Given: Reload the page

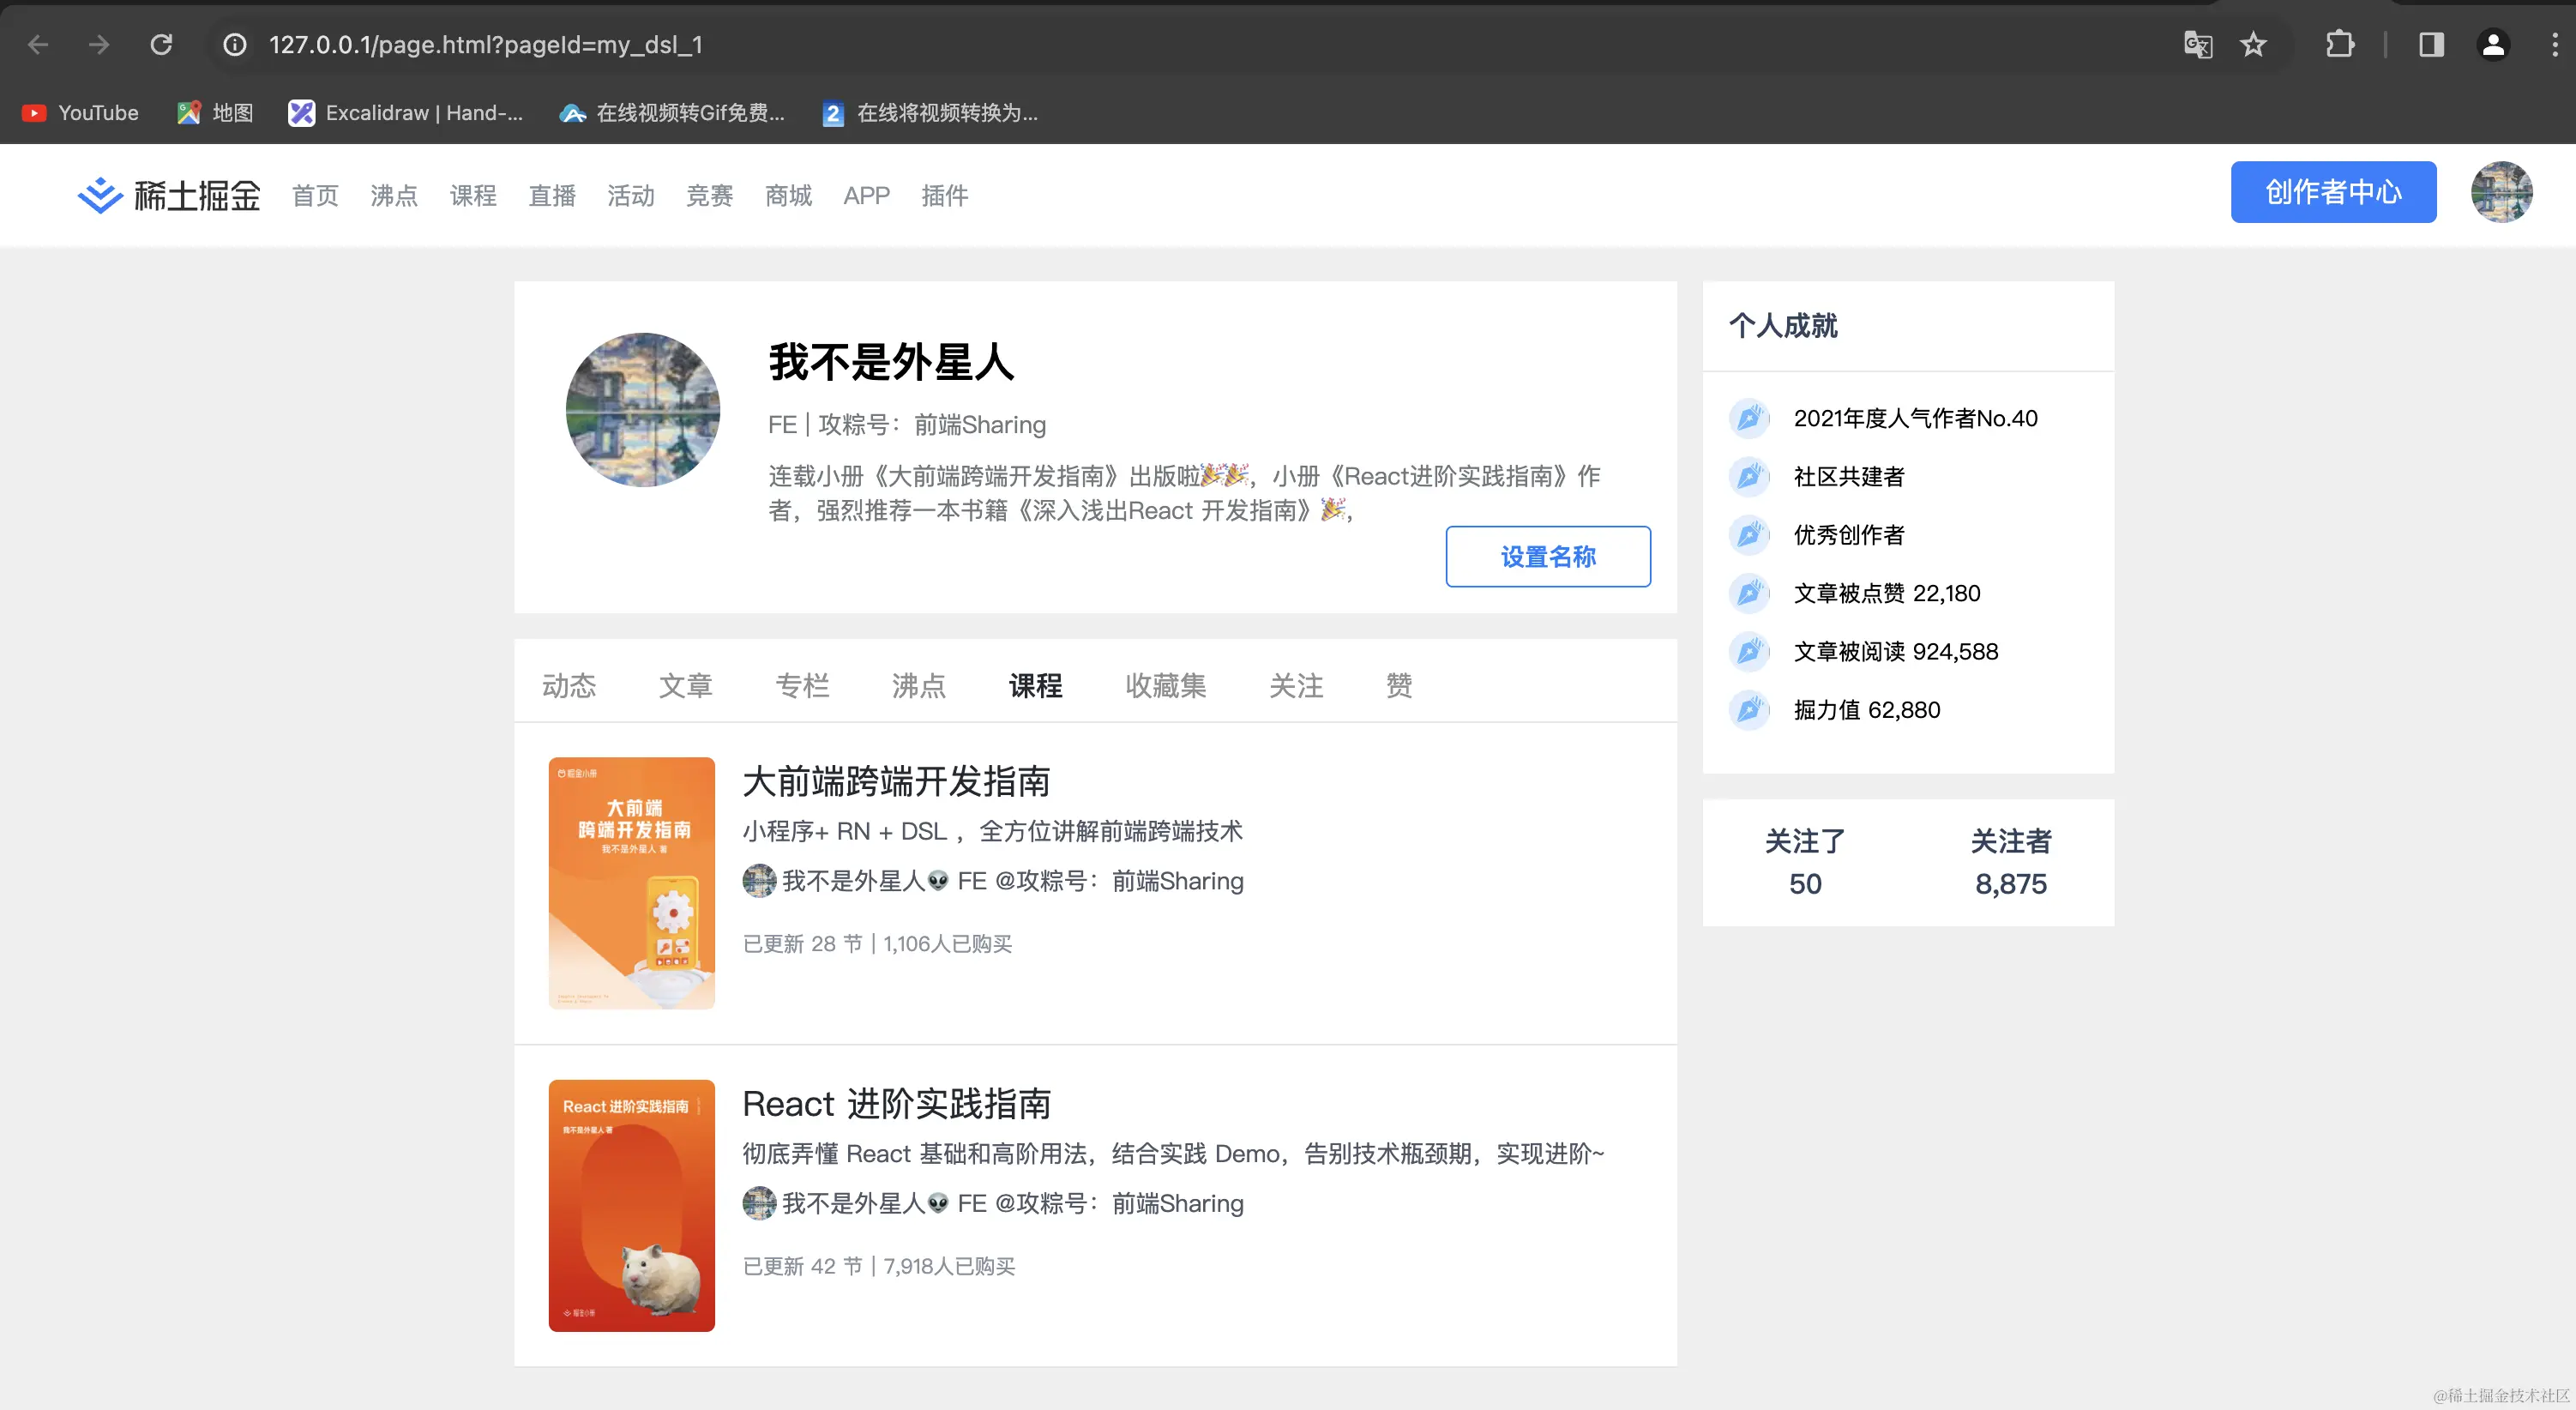Looking at the screenshot, I should click(161, 45).
